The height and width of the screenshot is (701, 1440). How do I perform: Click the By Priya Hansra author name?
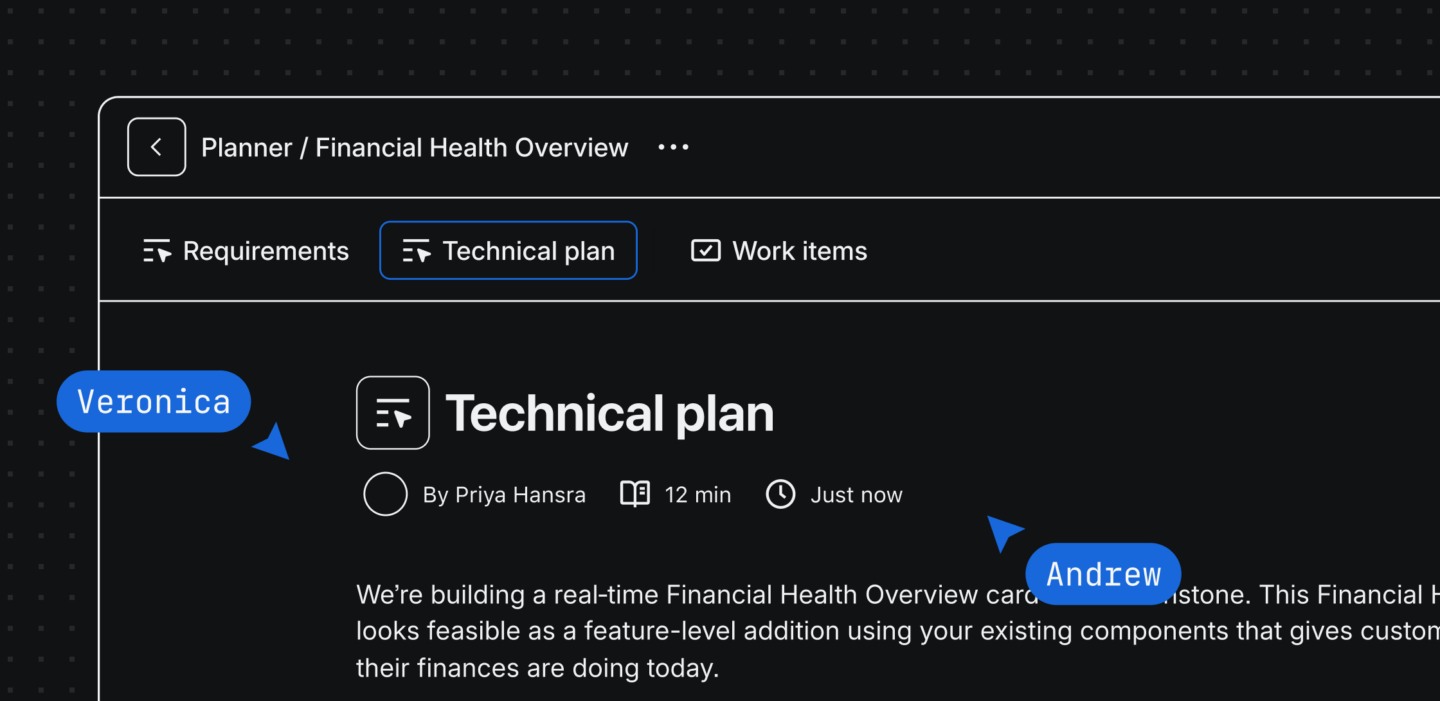pos(504,495)
